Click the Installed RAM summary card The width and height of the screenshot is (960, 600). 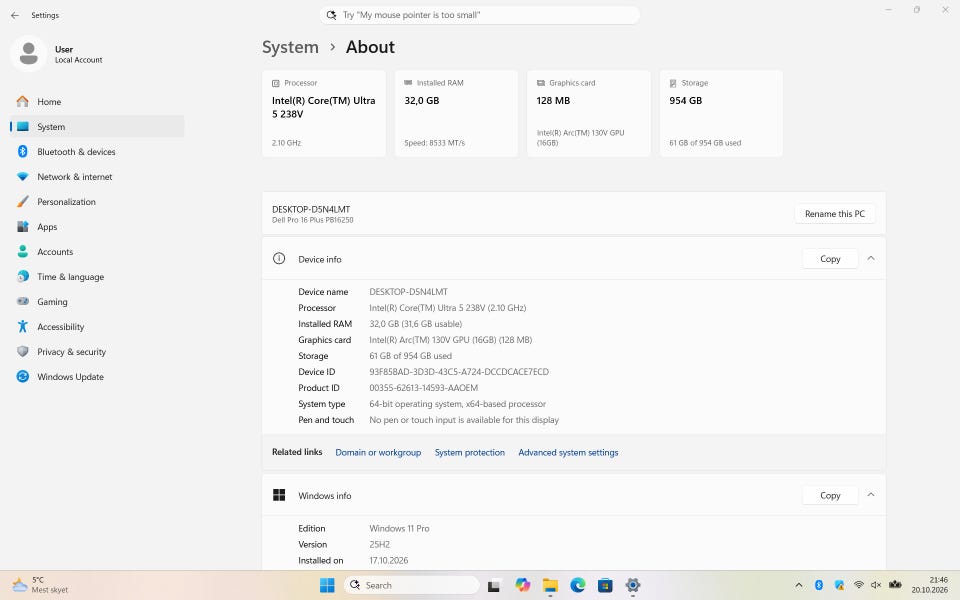456,113
